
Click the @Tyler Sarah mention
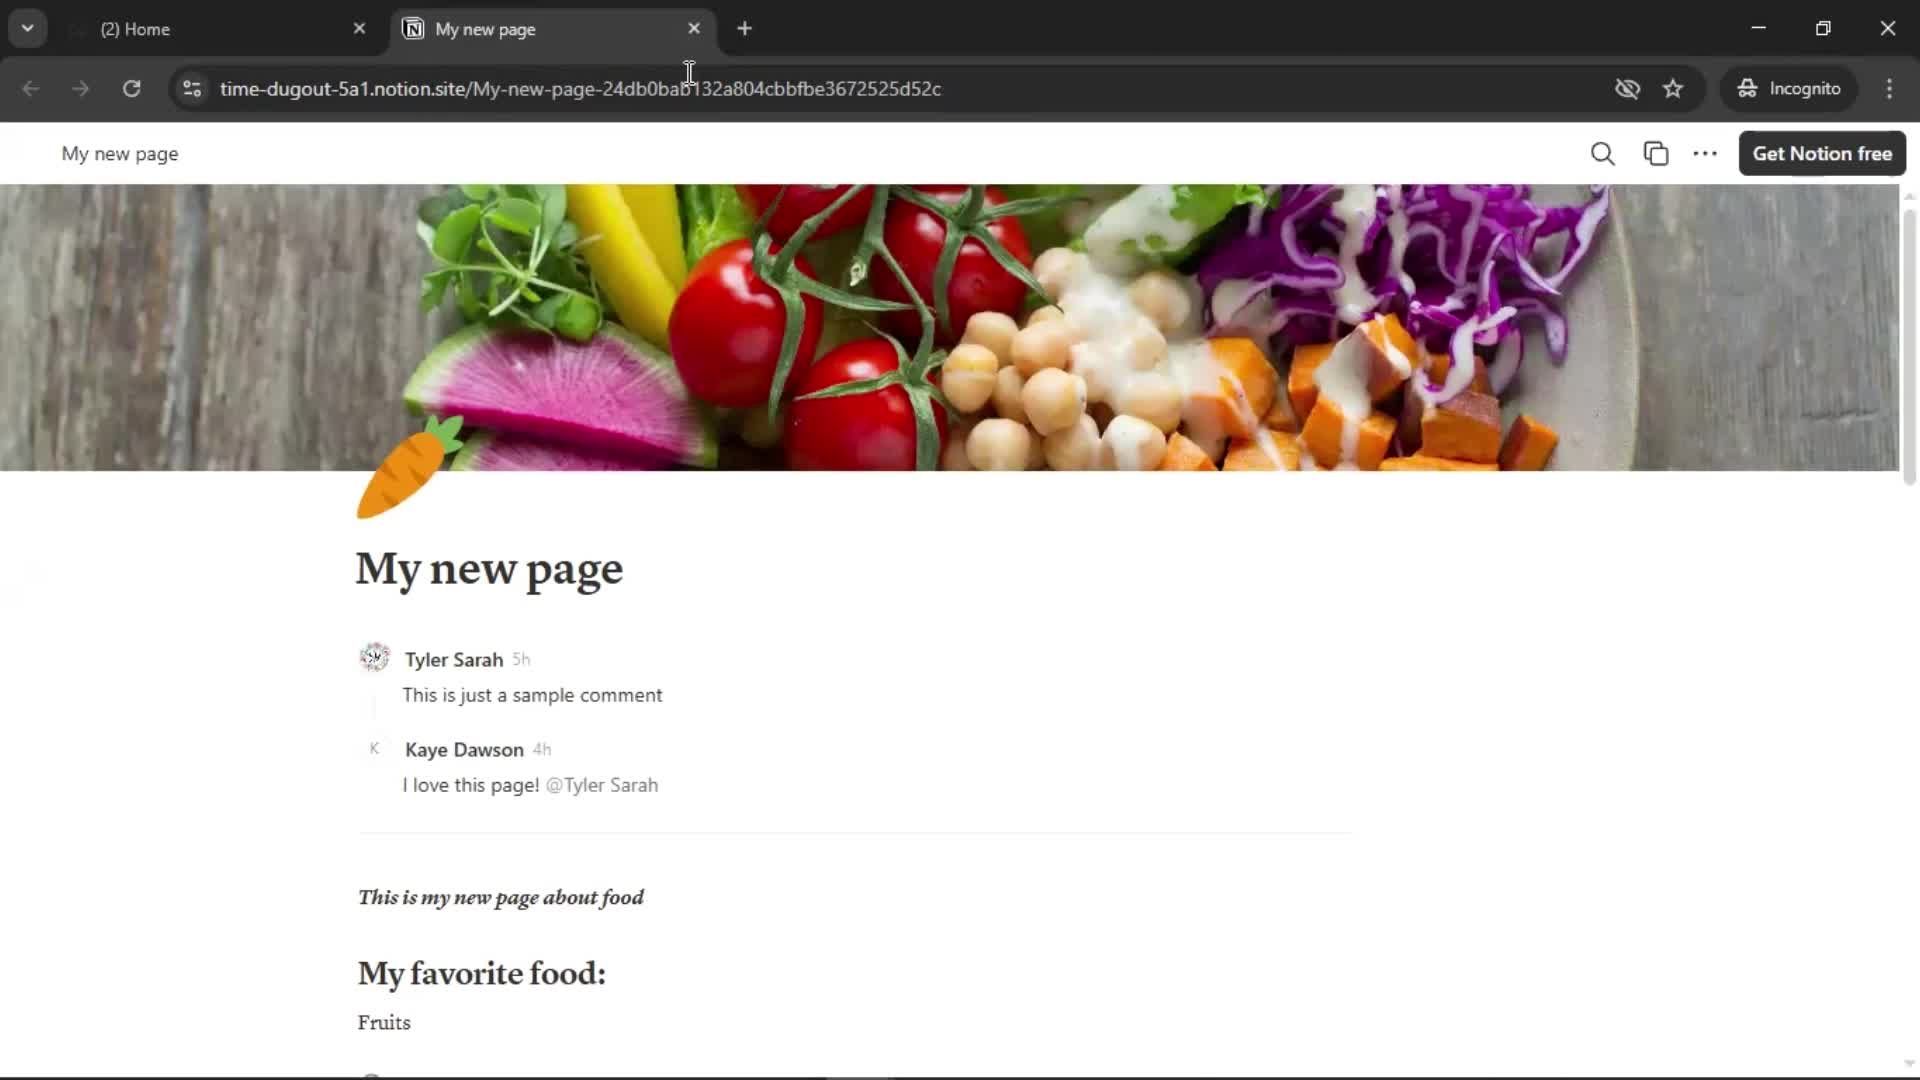[602, 786]
